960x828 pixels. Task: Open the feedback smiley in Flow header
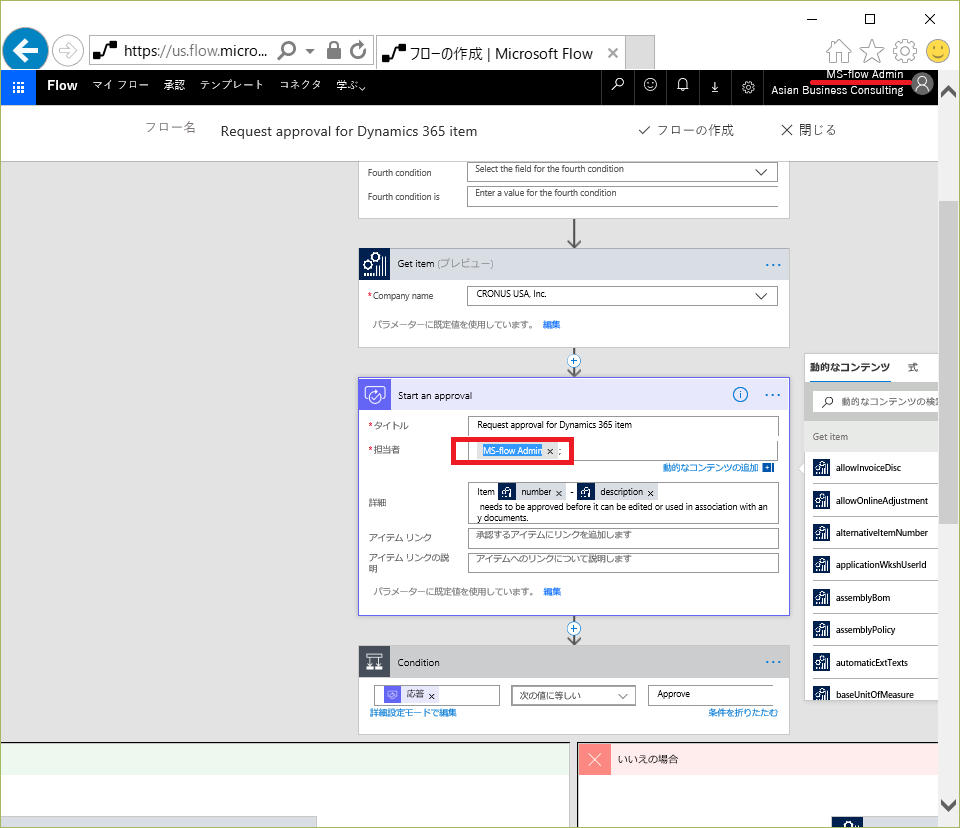pos(650,85)
